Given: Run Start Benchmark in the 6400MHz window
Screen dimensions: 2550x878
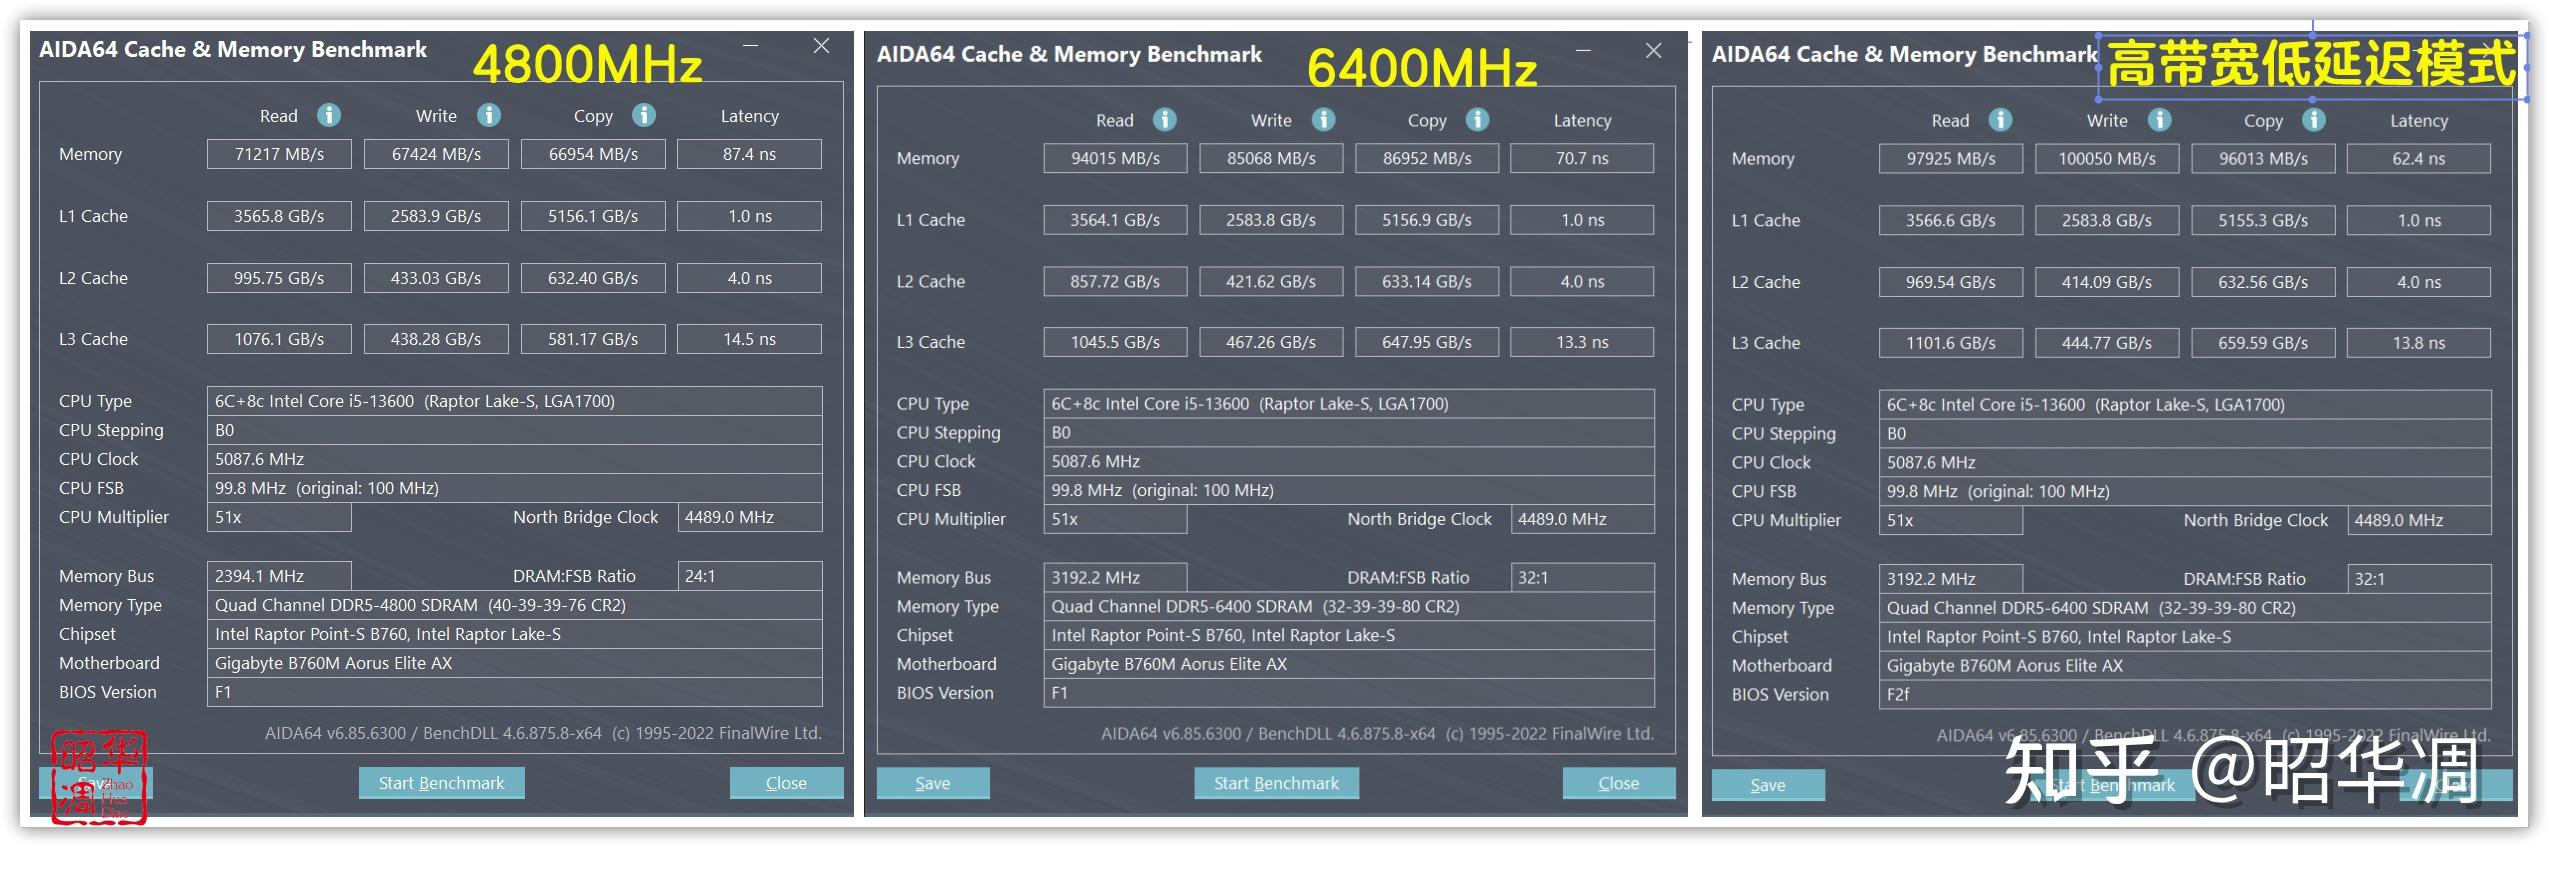Looking at the screenshot, I should pos(1276,783).
